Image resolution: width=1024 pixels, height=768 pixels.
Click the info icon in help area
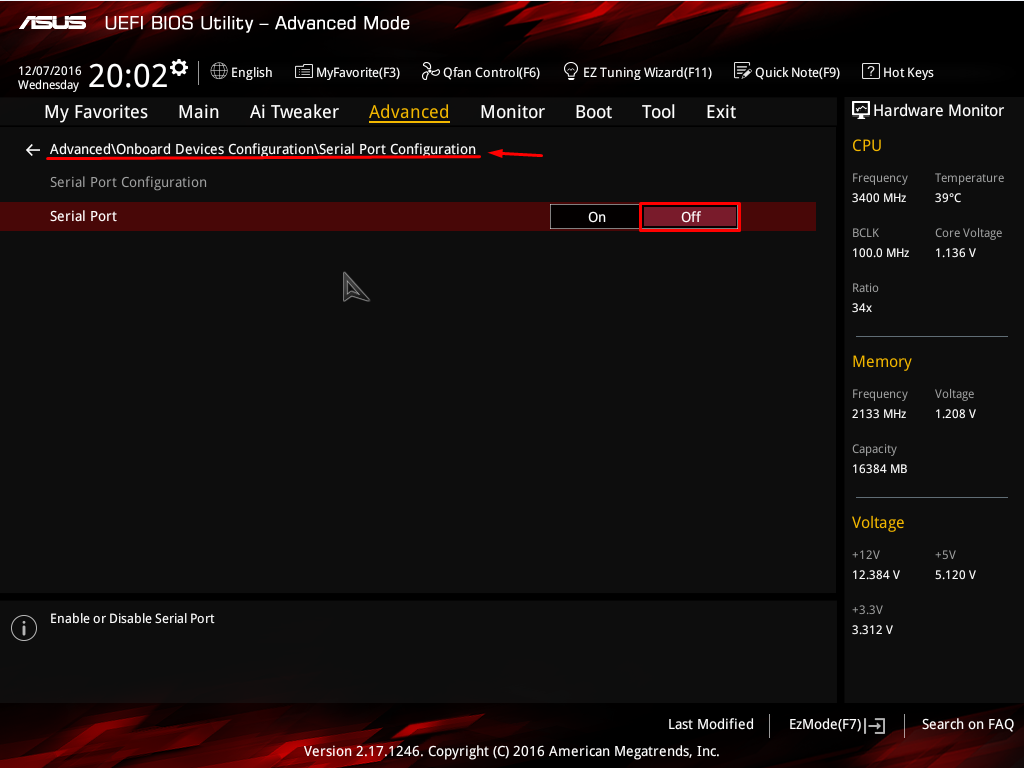click(24, 628)
